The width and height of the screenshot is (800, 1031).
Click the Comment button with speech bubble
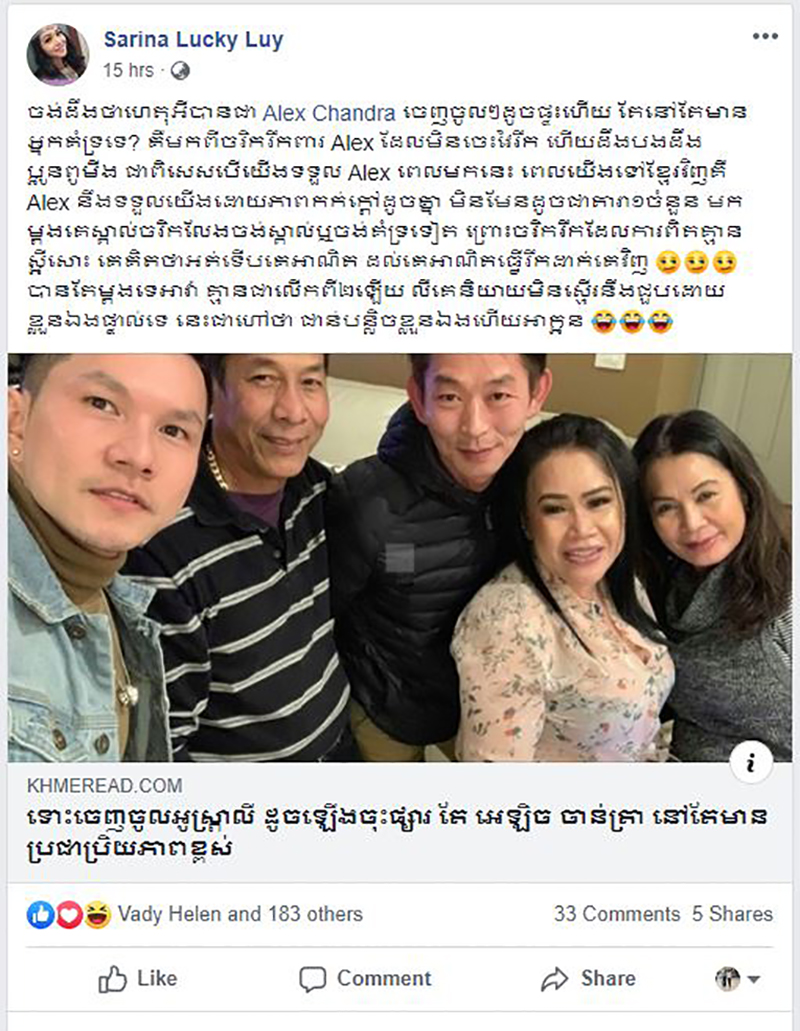tap(365, 978)
